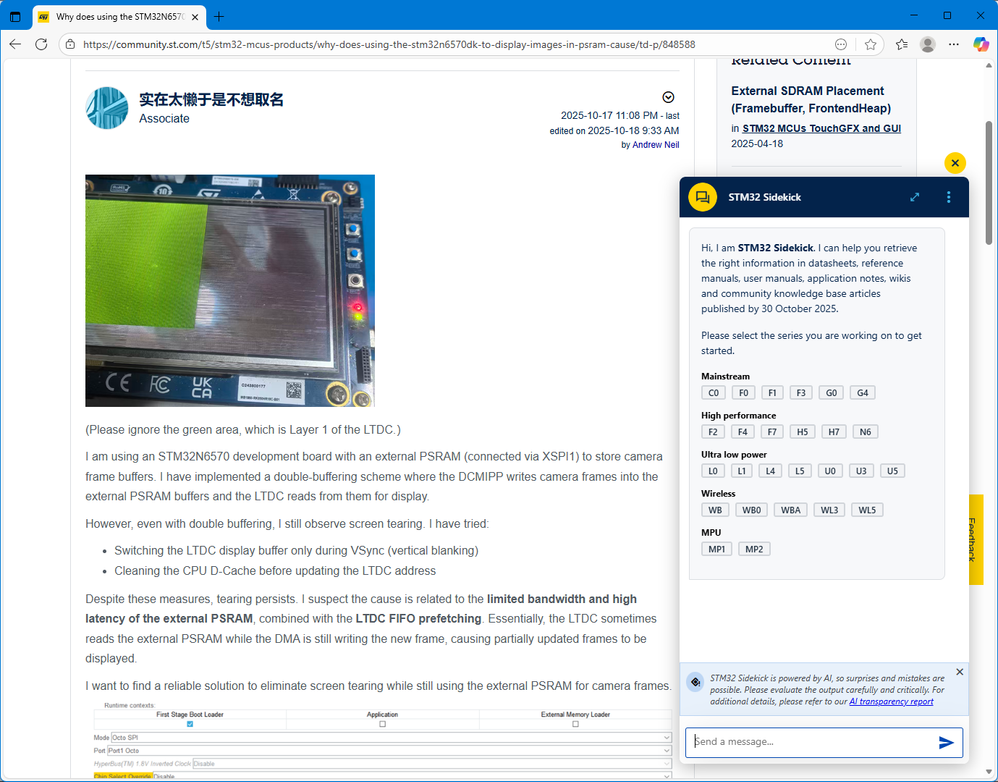
Task: Select the U3 series chip
Action: coord(861,471)
